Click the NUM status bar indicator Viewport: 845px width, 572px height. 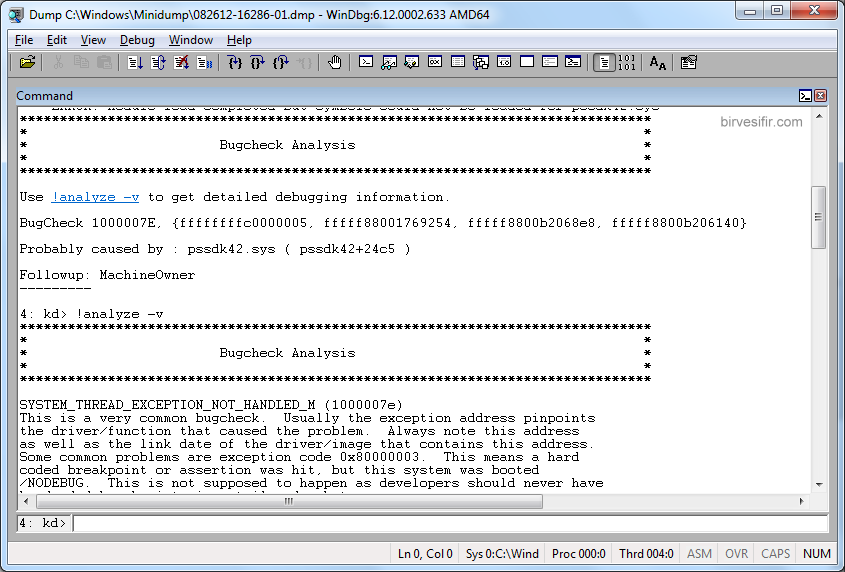pyautogui.click(x=816, y=554)
